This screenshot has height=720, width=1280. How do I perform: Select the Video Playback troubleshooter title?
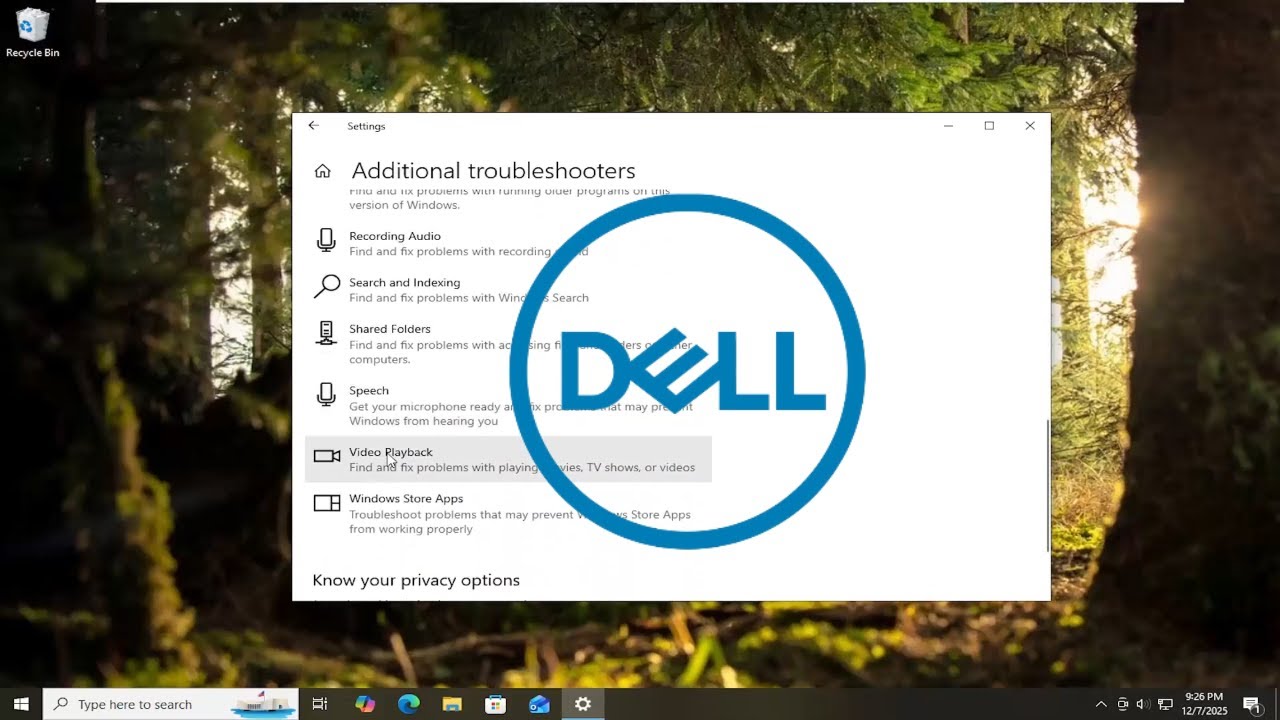pos(391,452)
